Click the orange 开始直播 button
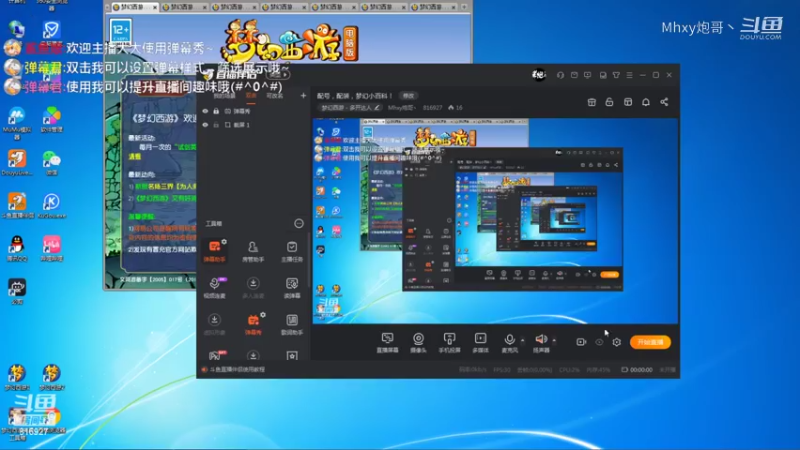 coord(650,342)
